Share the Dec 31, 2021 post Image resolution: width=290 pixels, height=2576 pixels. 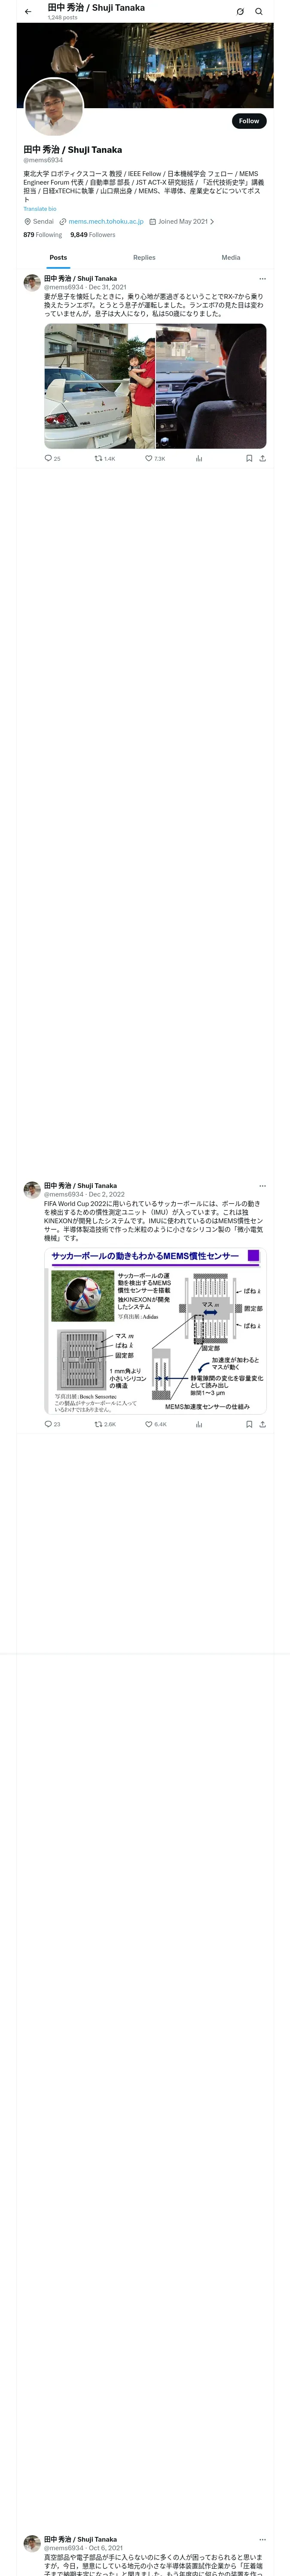pos(262,458)
